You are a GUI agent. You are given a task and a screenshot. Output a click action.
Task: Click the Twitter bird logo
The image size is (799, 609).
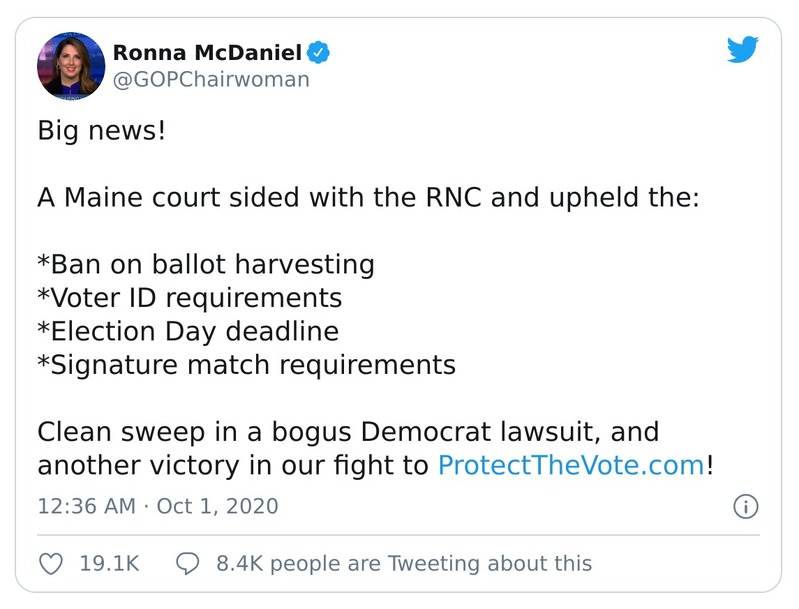click(742, 50)
